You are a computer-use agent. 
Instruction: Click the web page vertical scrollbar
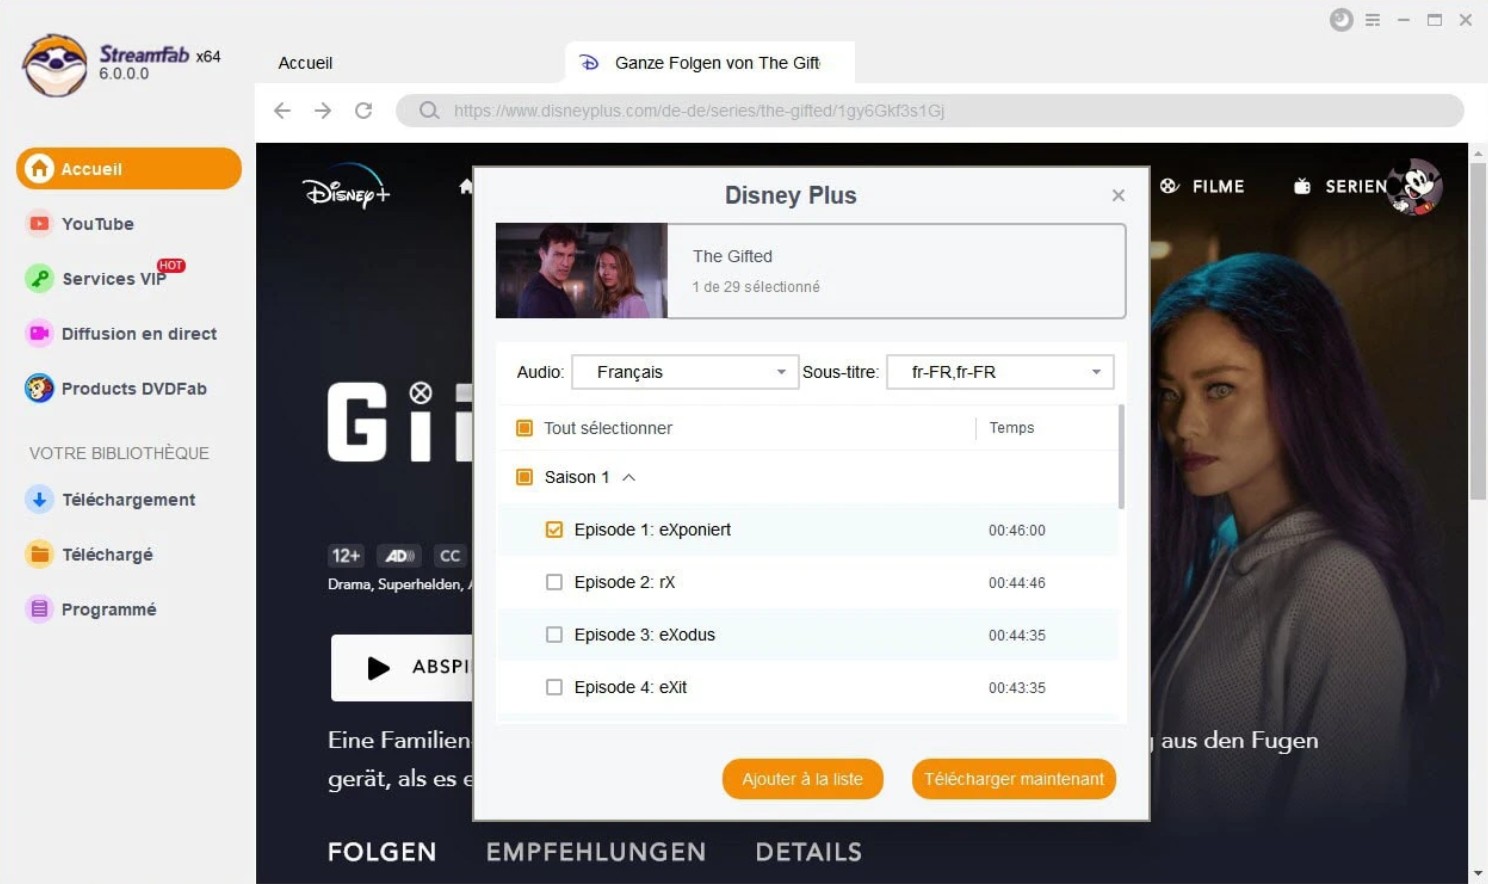coord(1478,330)
